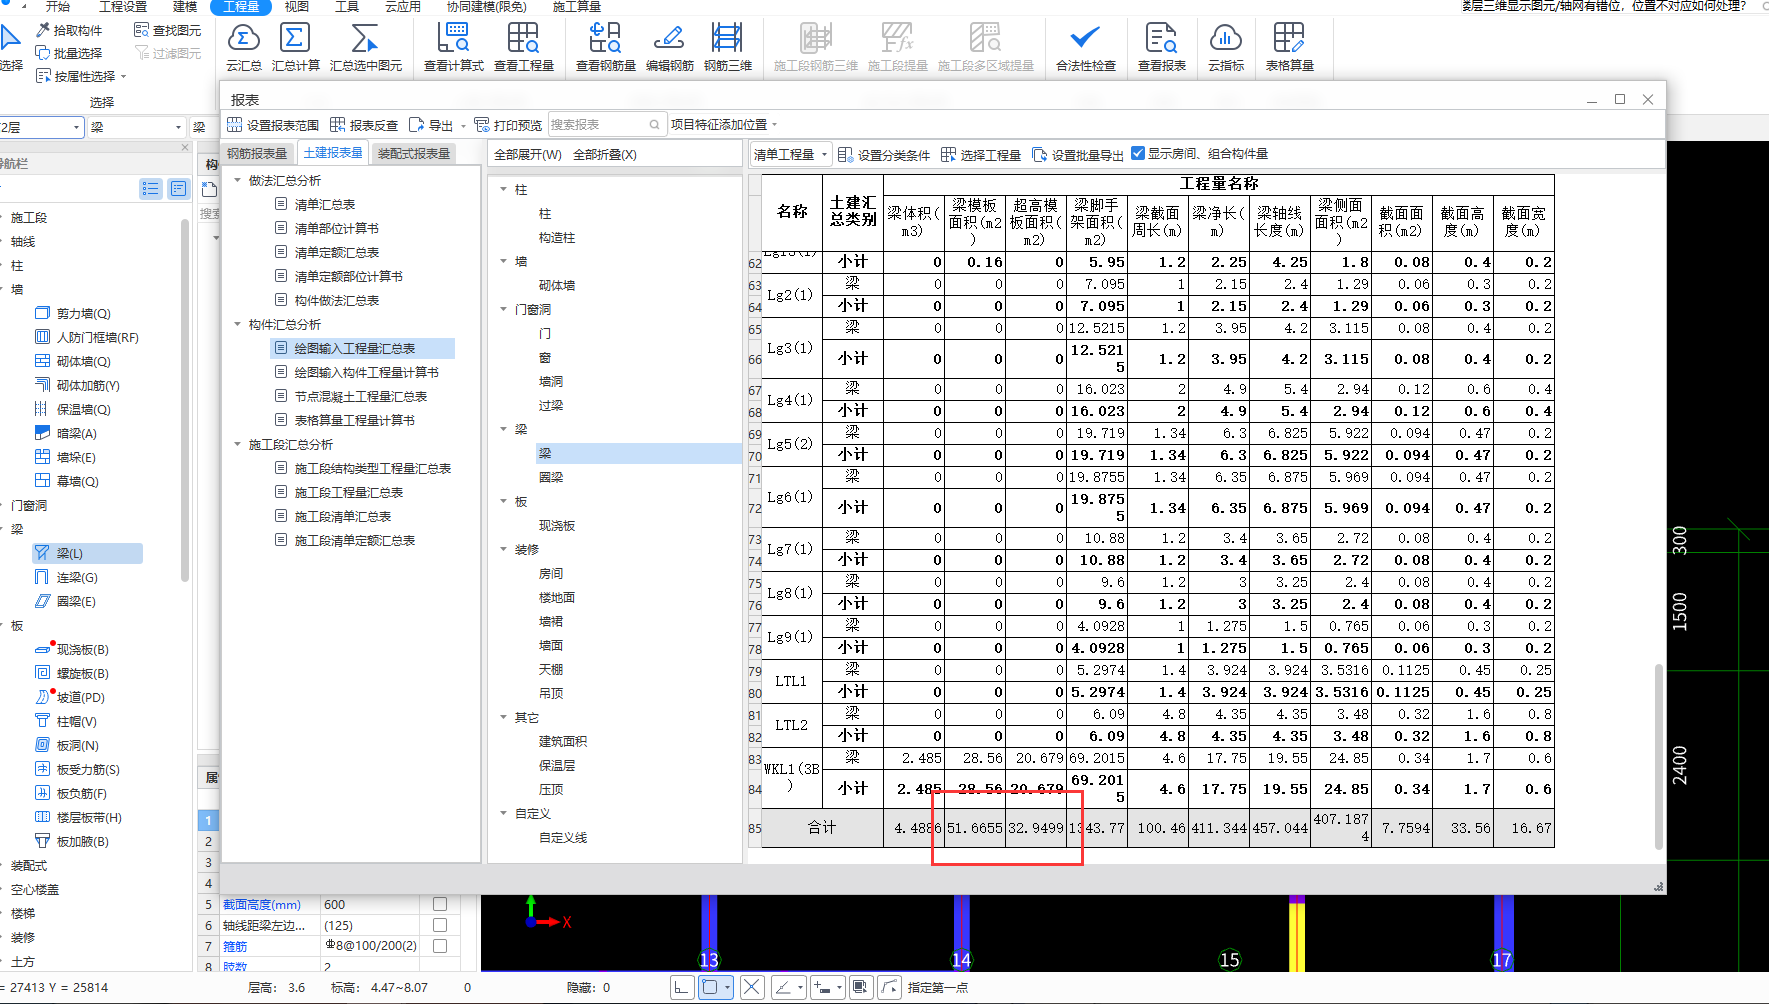
Task: Open 清单汇总表 report
Action: pos(325,204)
